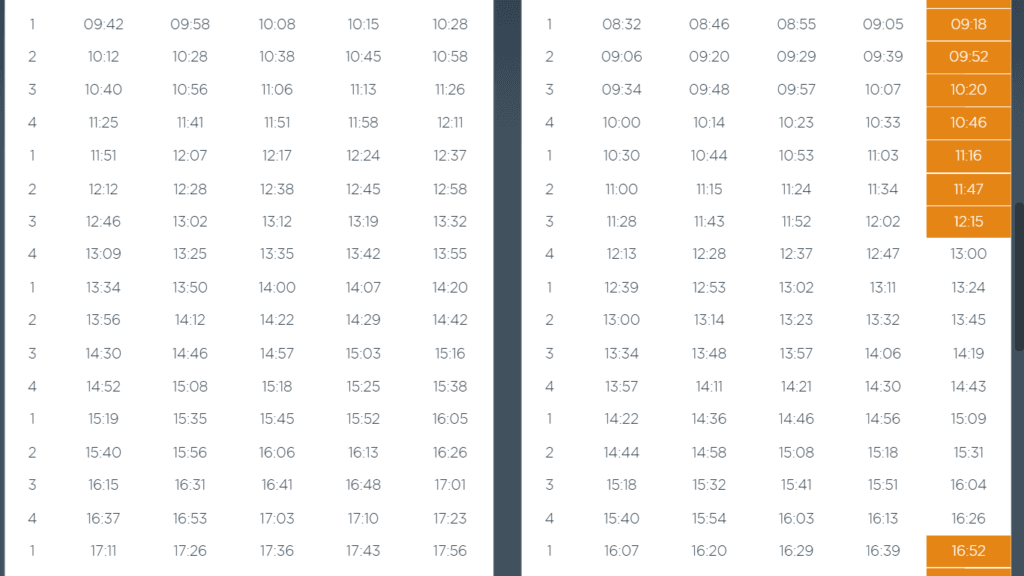Click the 16:26 time in left table's last column
Image resolution: width=1024 pixels, height=576 pixels.
click(450, 452)
